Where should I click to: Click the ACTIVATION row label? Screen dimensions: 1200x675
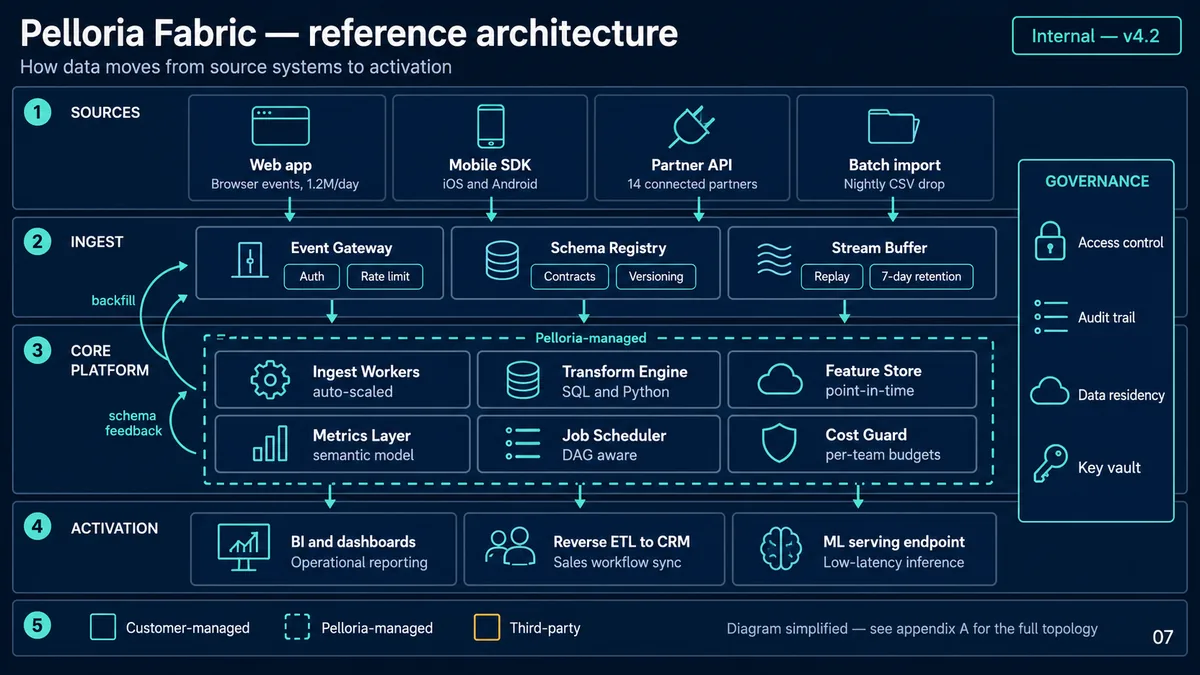[114, 528]
